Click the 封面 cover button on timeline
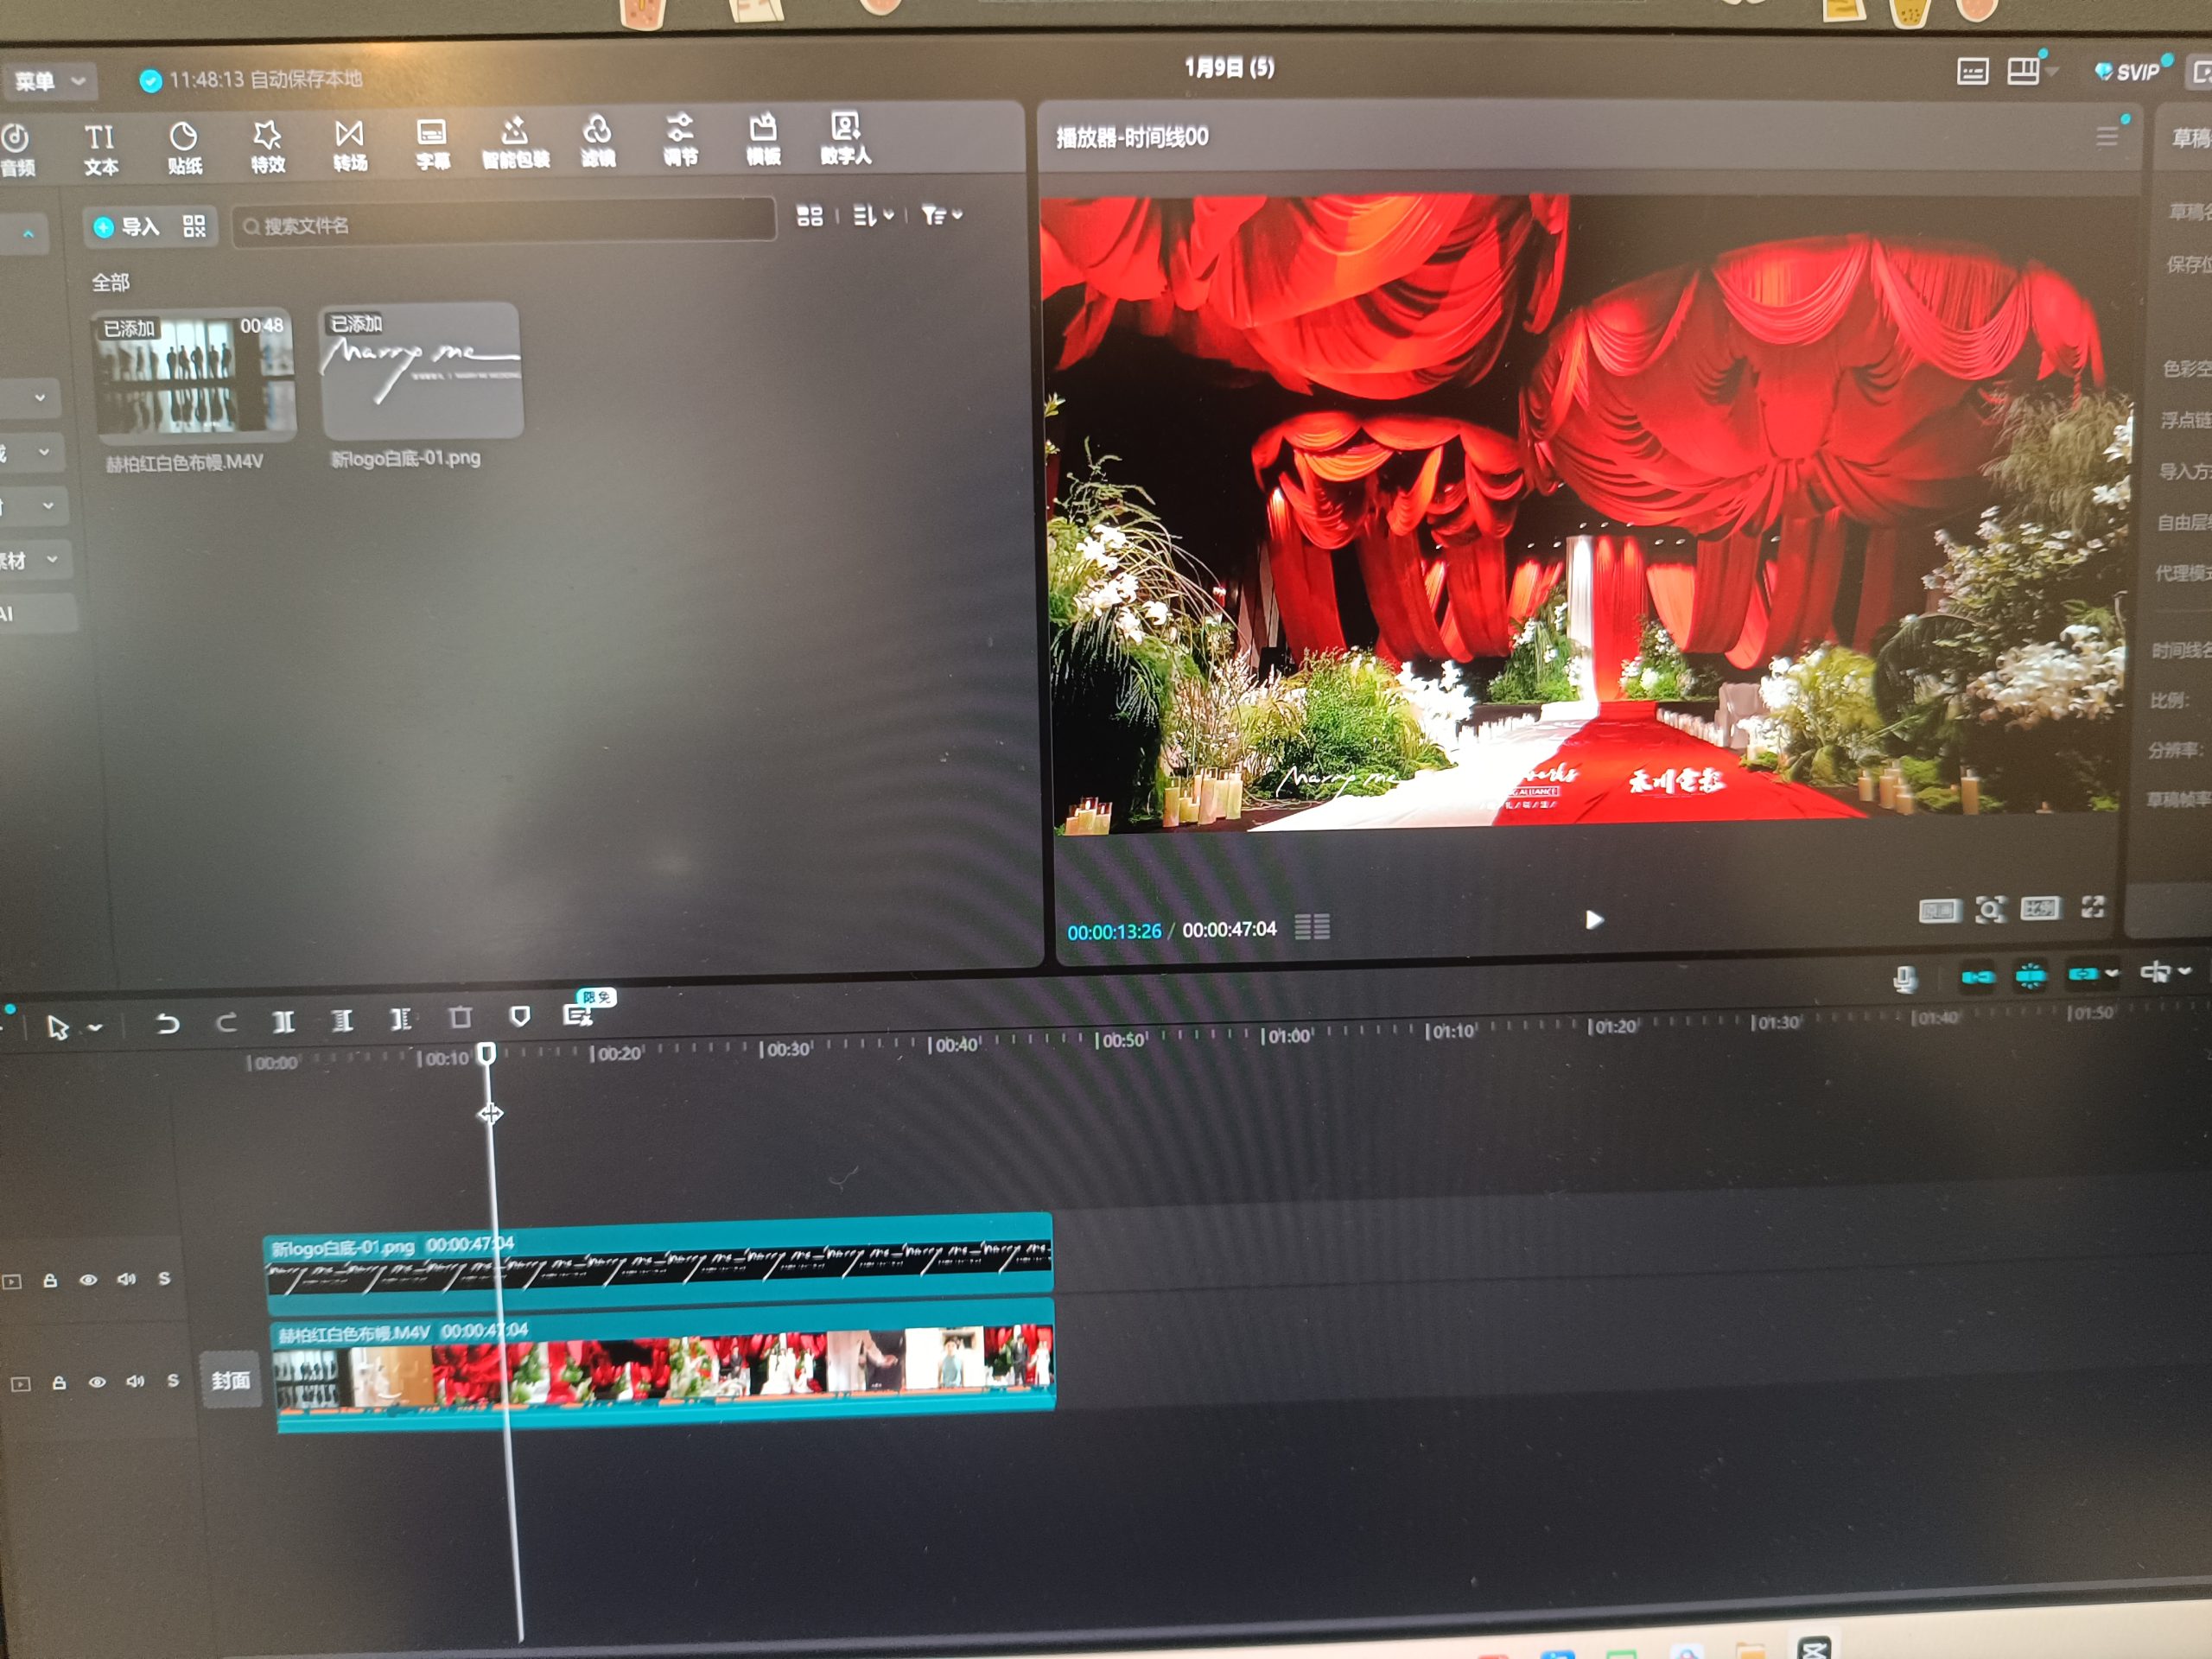Viewport: 2212px width, 1659px height. point(230,1381)
